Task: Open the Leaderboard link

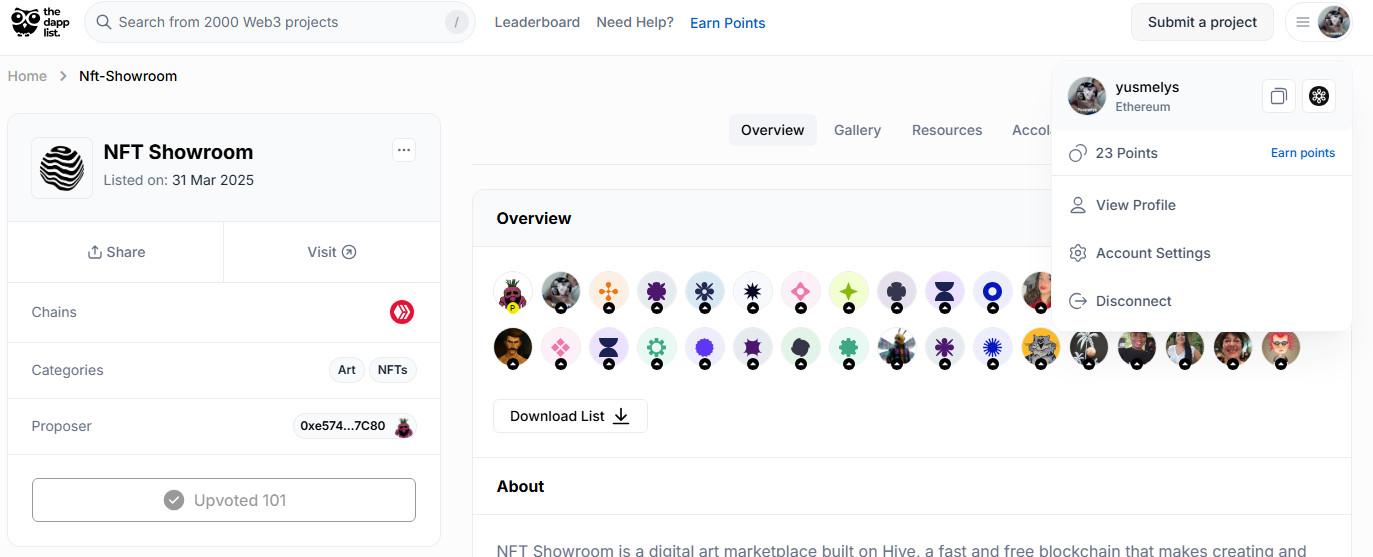Action: point(537,22)
